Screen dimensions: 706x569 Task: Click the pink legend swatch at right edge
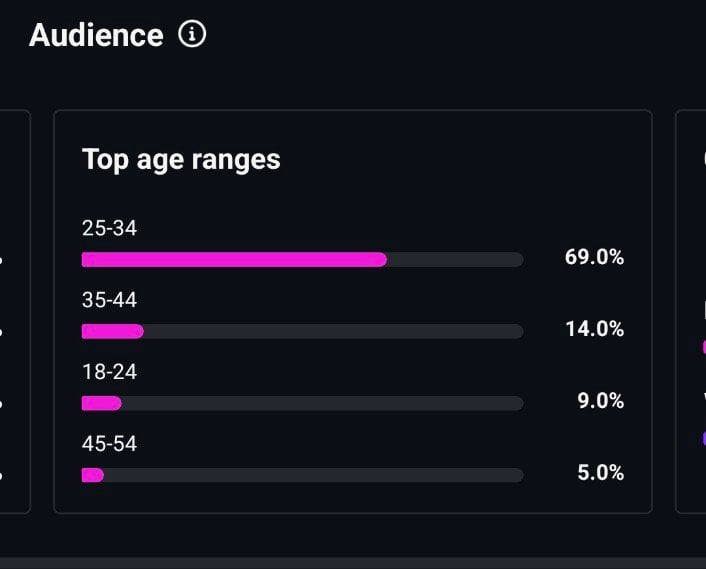click(704, 347)
